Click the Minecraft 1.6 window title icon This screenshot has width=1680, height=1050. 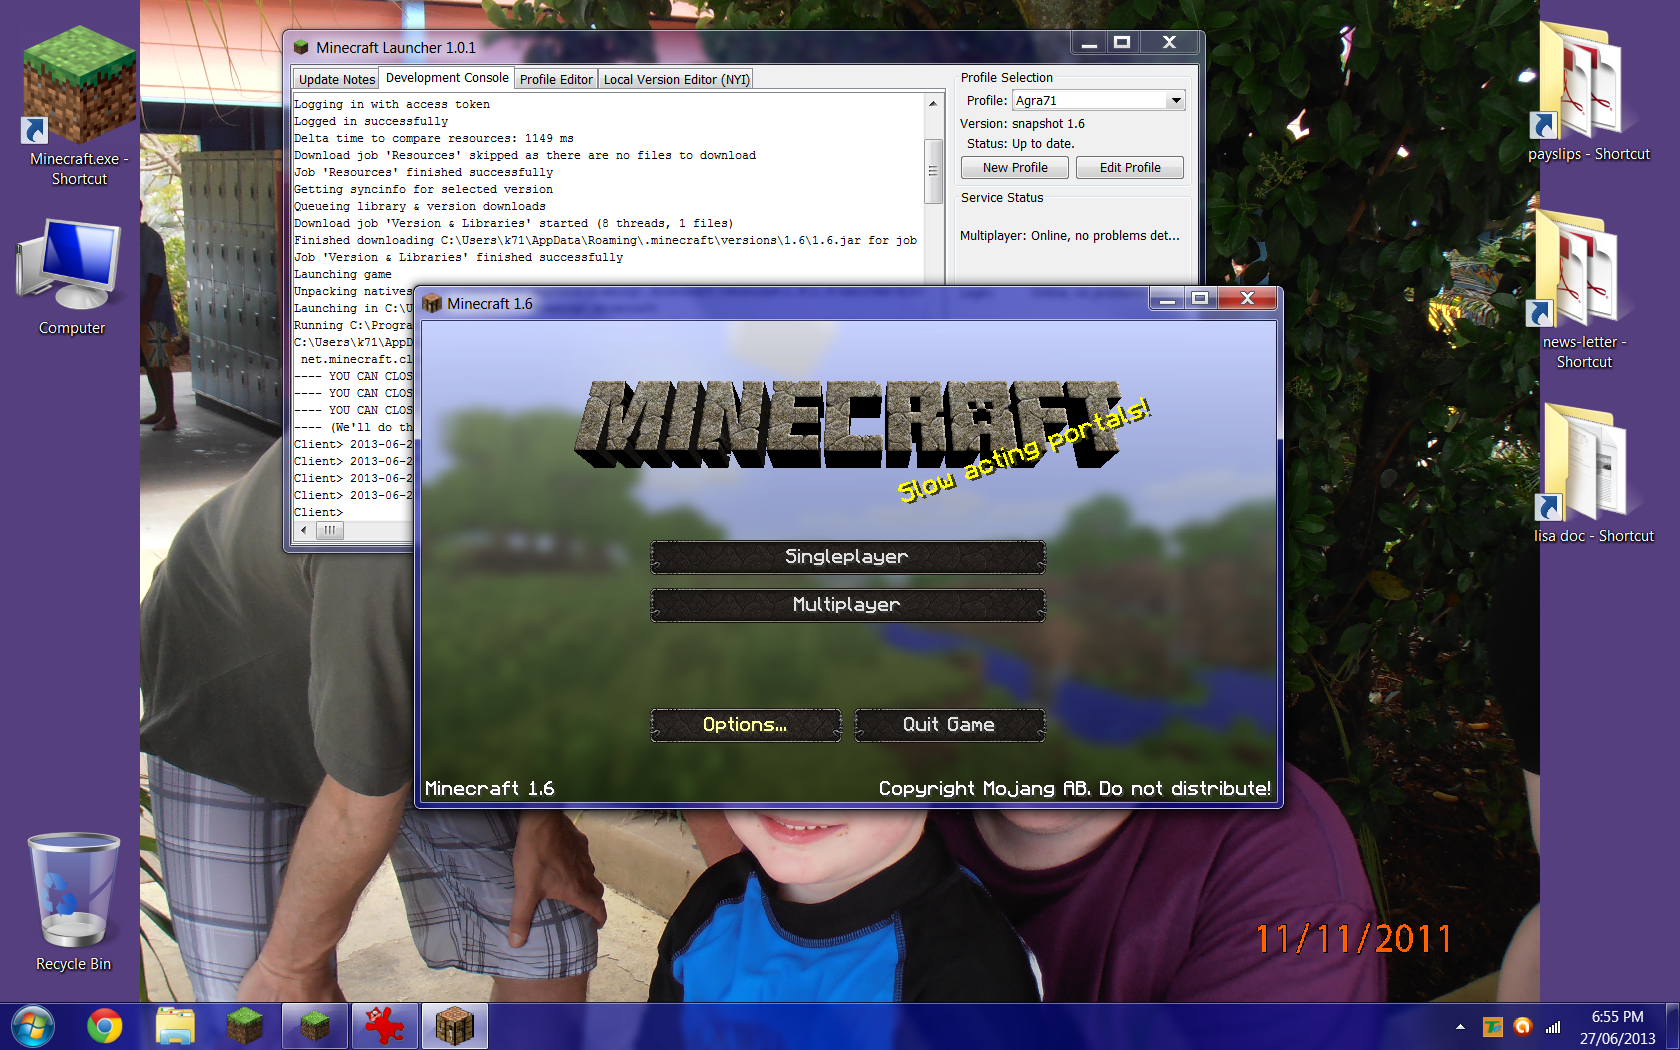click(432, 303)
